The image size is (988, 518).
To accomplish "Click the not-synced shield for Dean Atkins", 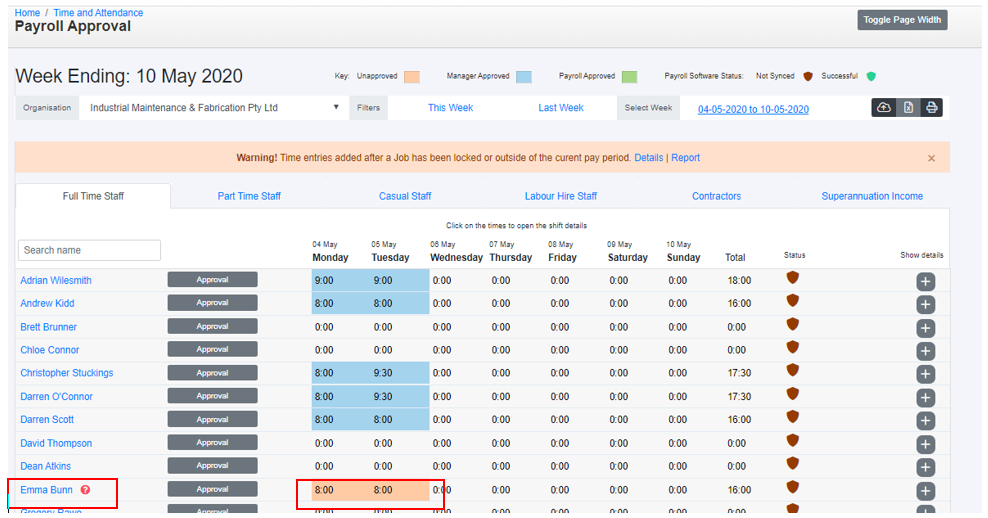I will point(793,463).
